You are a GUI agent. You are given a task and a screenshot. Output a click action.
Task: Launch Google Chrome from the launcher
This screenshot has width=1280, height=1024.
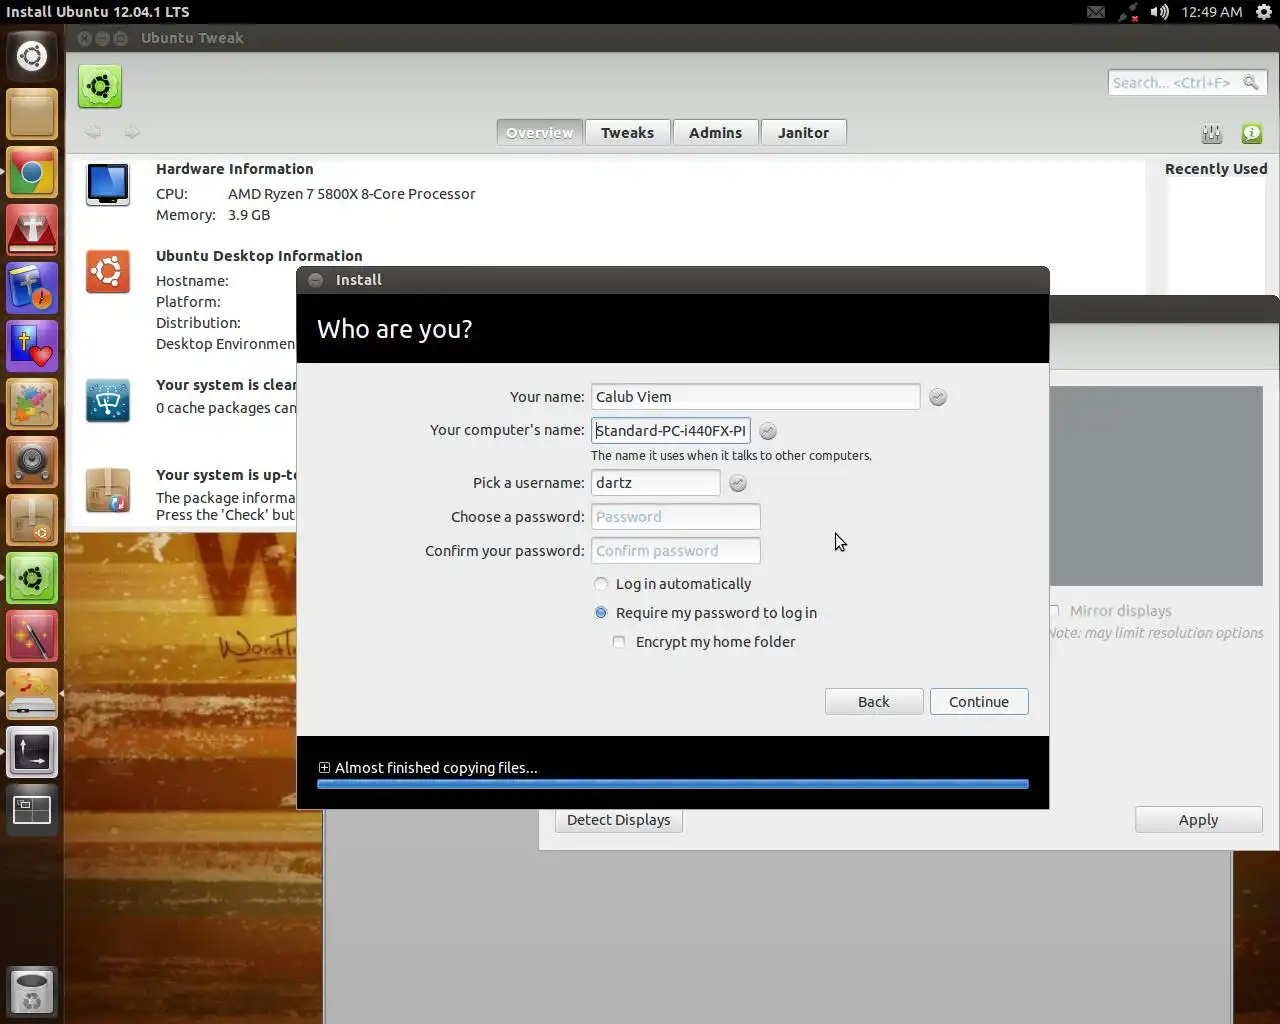pyautogui.click(x=32, y=172)
